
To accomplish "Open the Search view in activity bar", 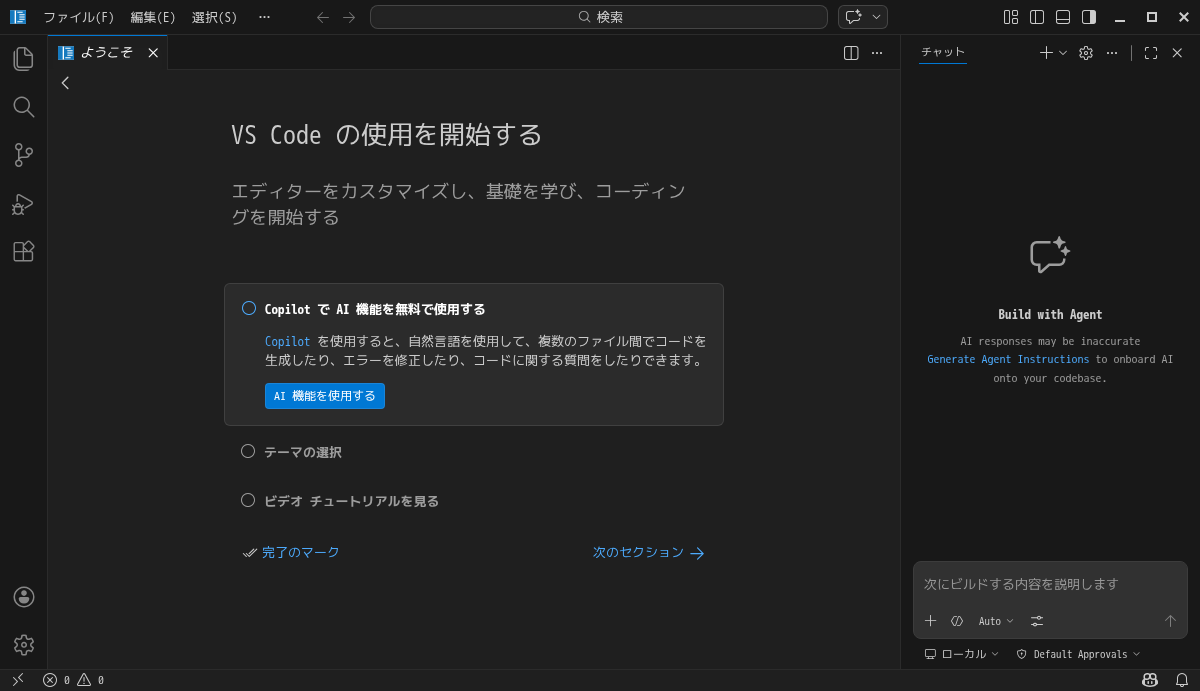I will (x=23, y=107).
